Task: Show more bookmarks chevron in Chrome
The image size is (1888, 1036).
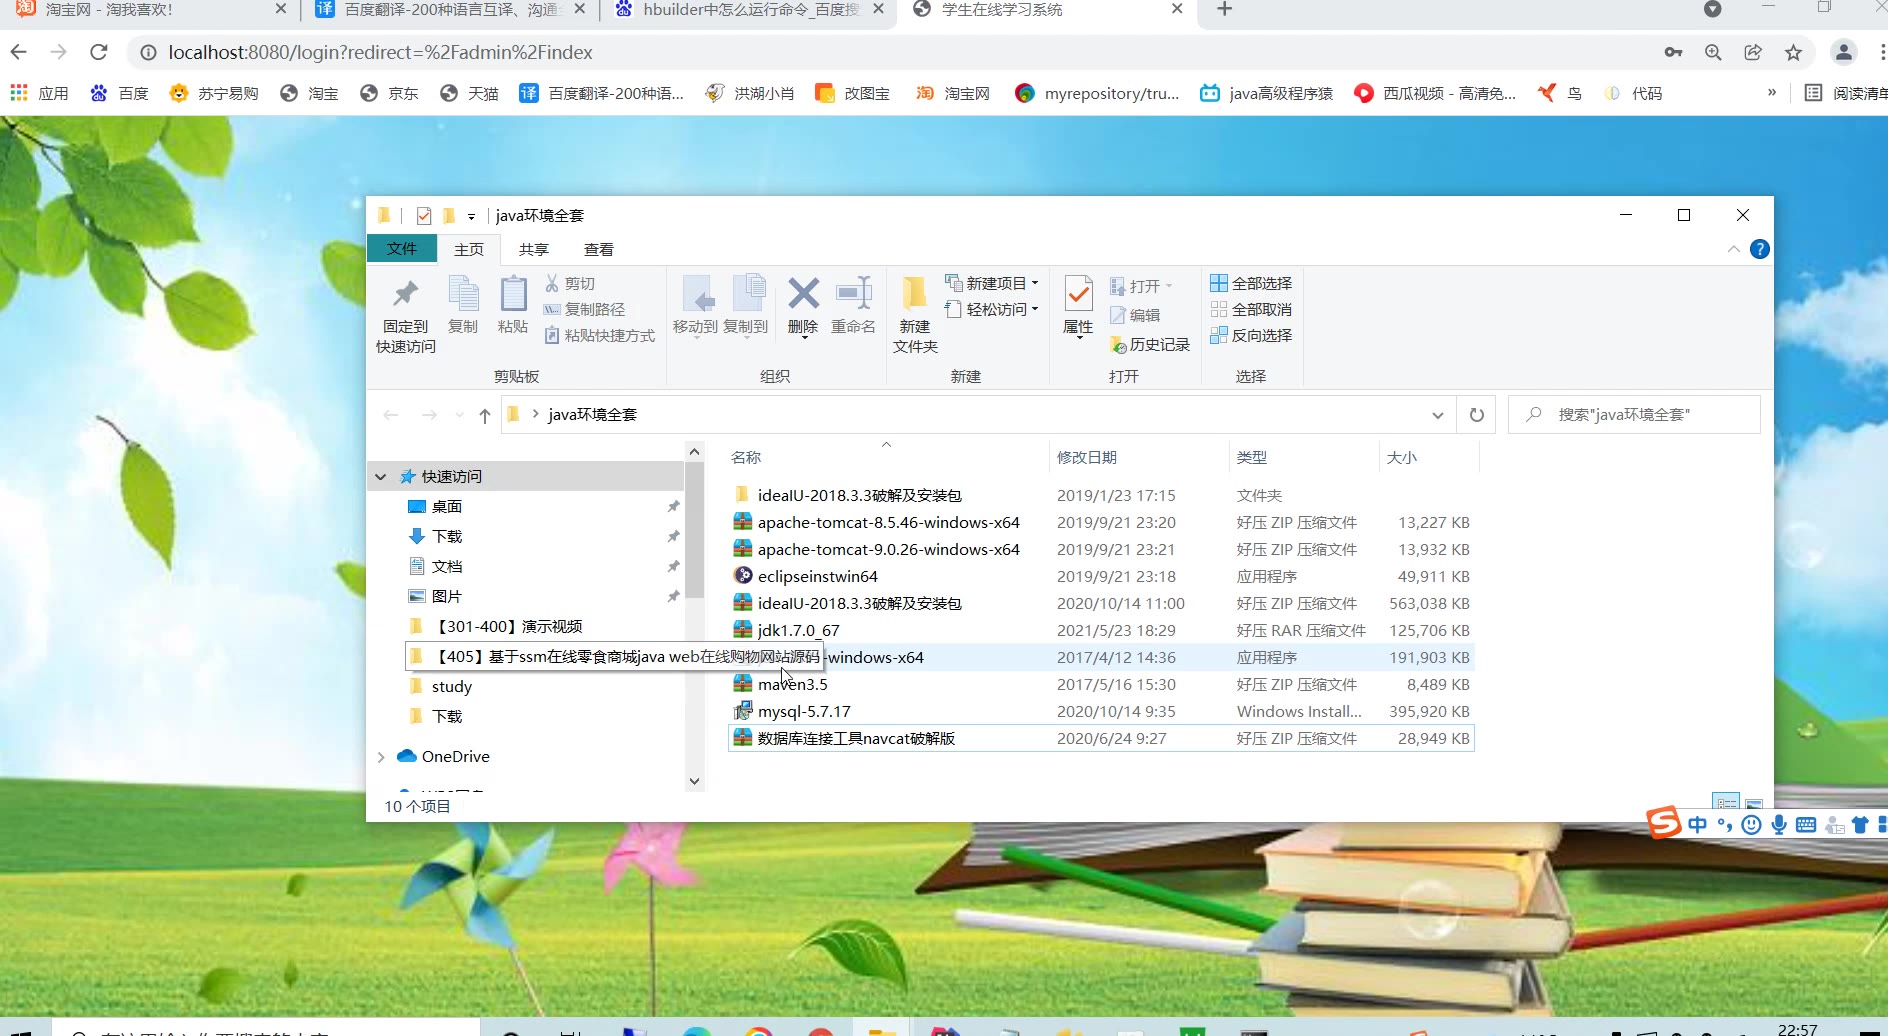Action: coord(1772,92)
